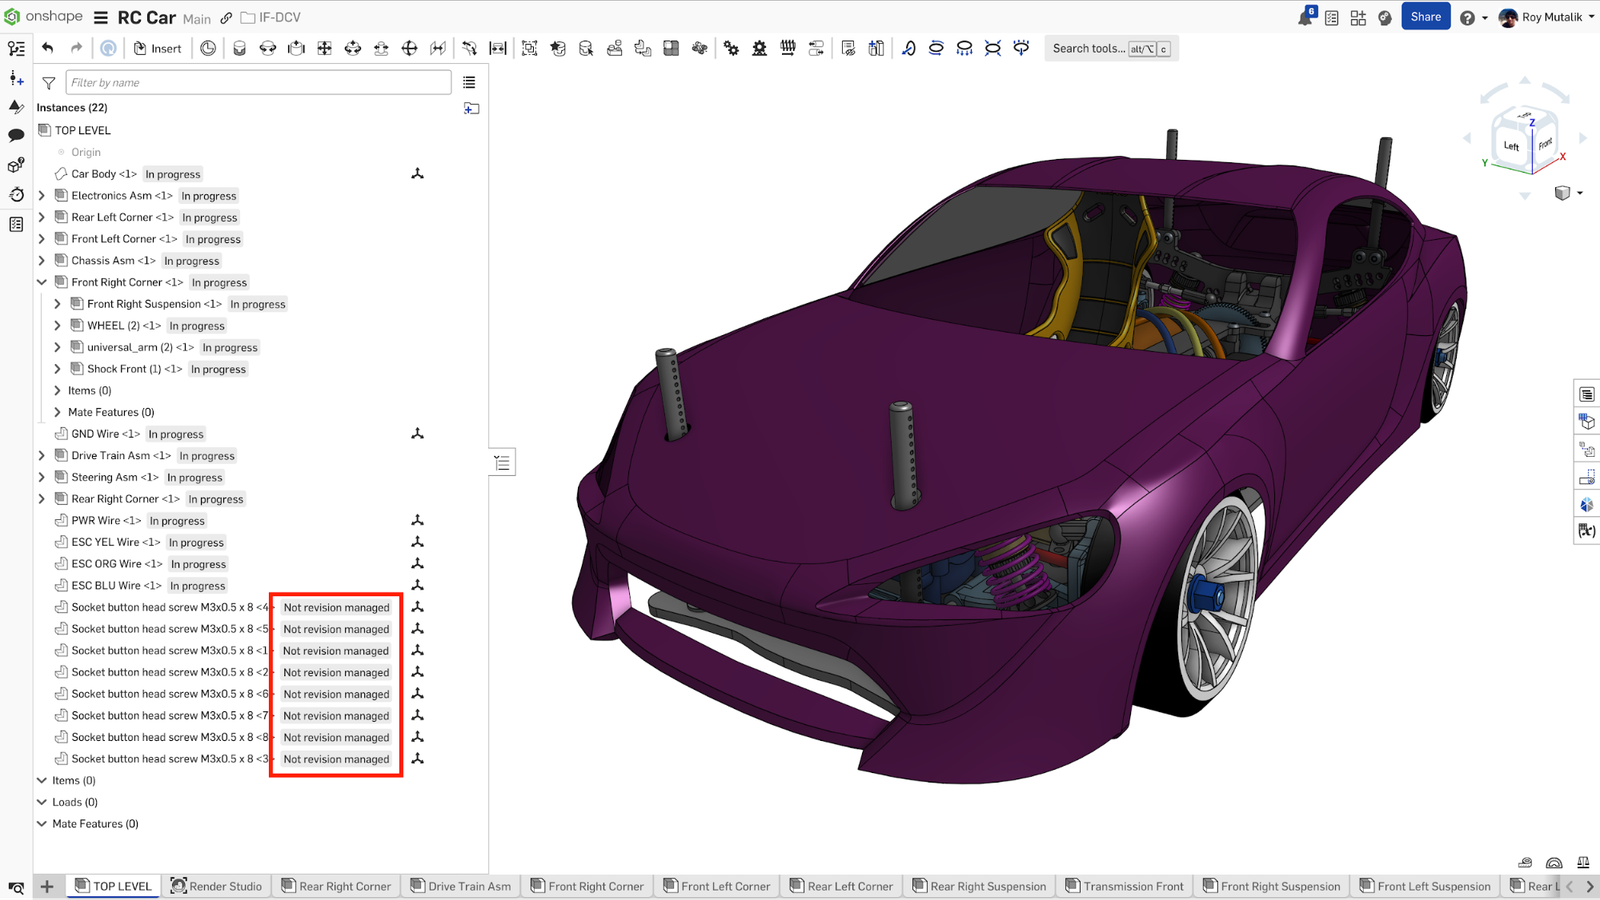Toggle a display mode icon near the view cube
Screen dimensions: 1600x900
(1564, 193)
